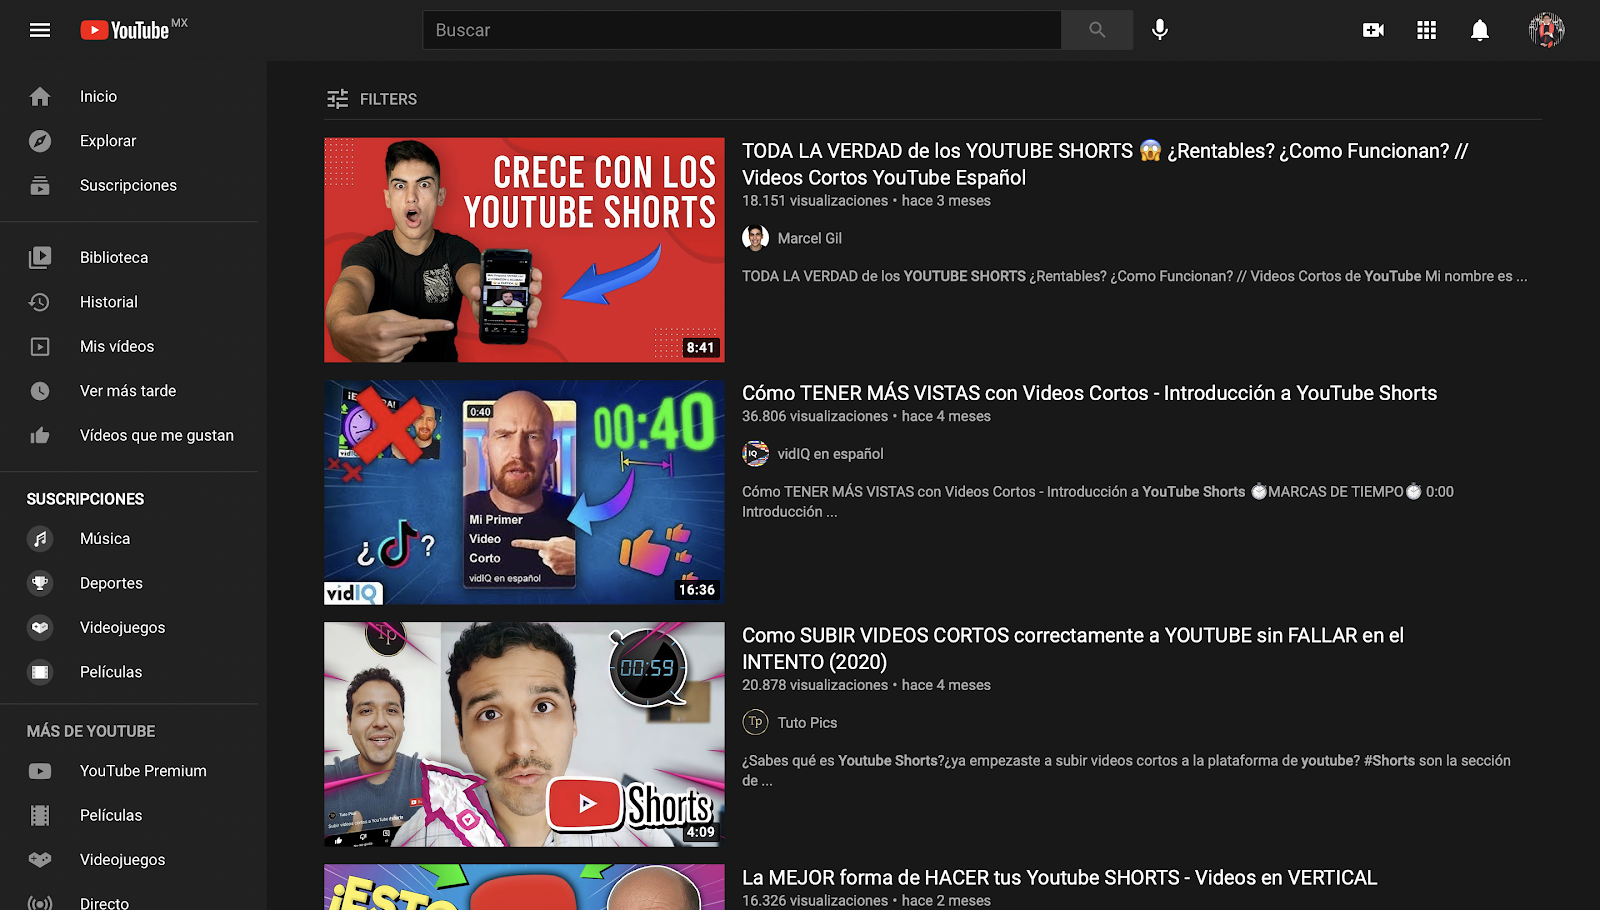Play the vidIQ 00:40 thumbnail video
The height and width of the screenshot is (910, 1600).
pyautogui.click(x=524, y=492)
